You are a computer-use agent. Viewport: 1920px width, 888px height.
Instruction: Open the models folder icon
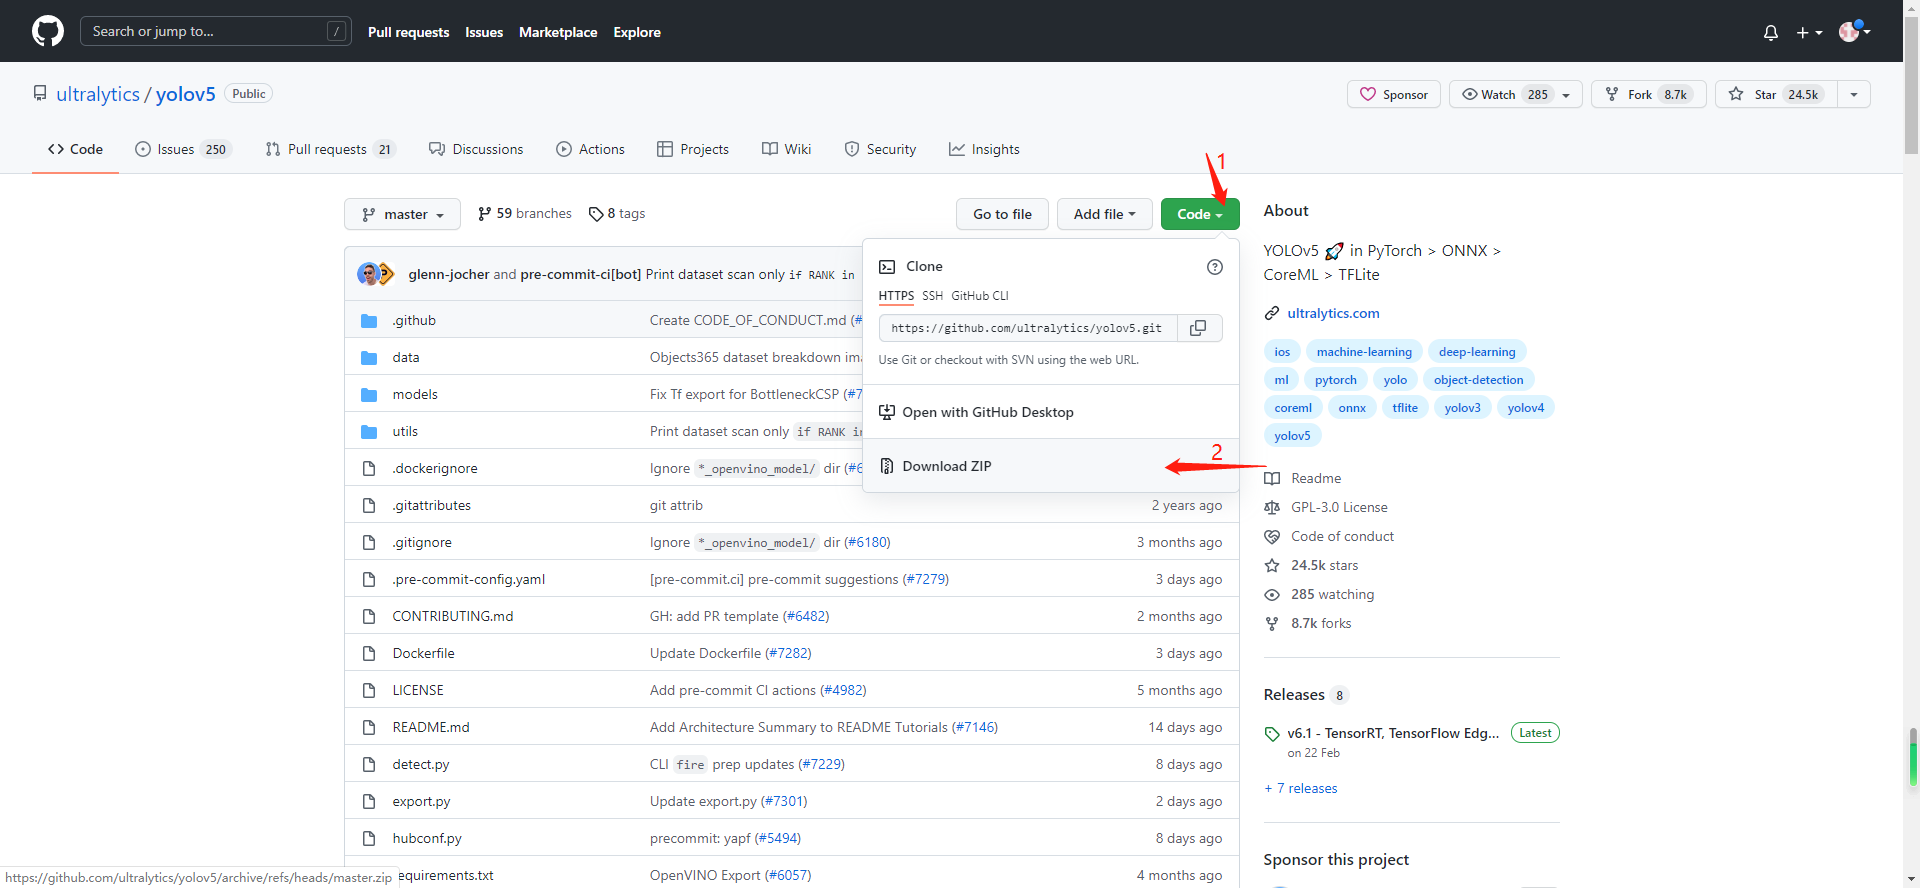point(369,395)
